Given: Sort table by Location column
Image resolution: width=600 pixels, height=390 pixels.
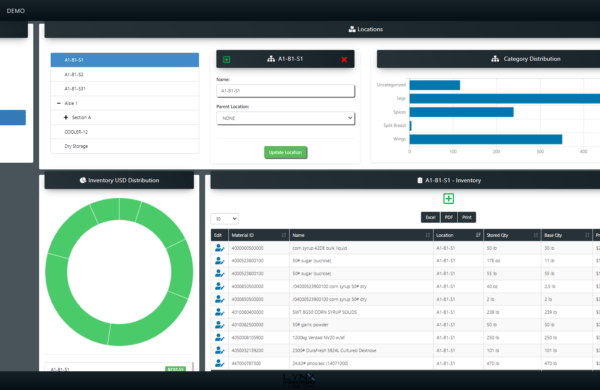Looking at the screenshot, I should pos(458,235).
